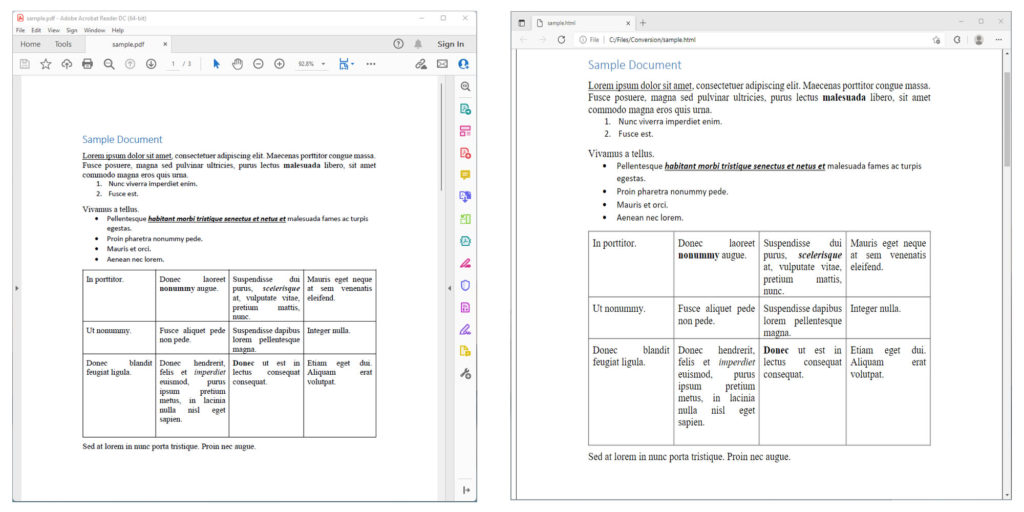The width and height of the screenshot is (1024, 512).
Task: Open the Comment tool in right pane
Action: coord(465,175)
